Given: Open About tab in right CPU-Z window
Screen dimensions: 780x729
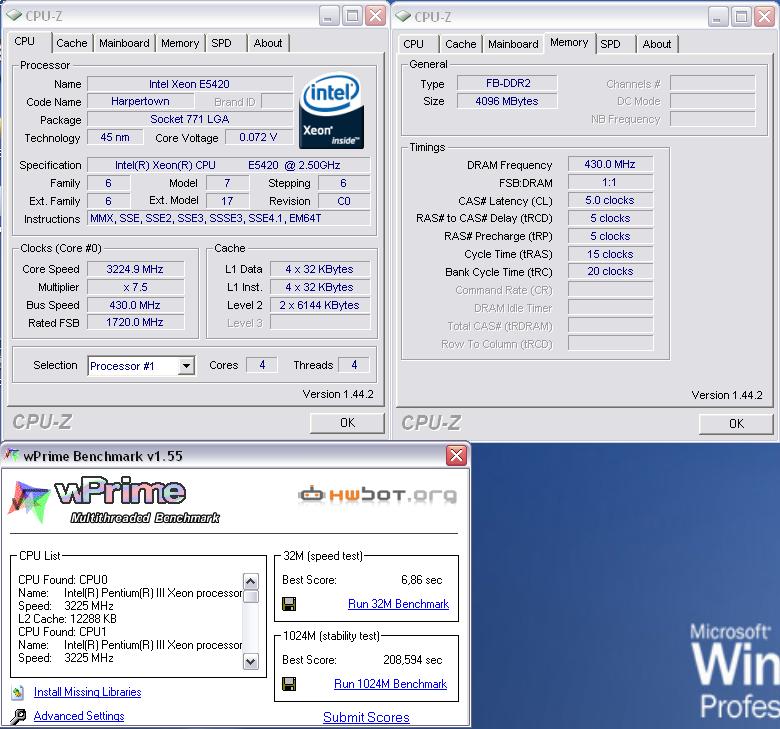Looking at the screenshot, I should pos(657,44).
